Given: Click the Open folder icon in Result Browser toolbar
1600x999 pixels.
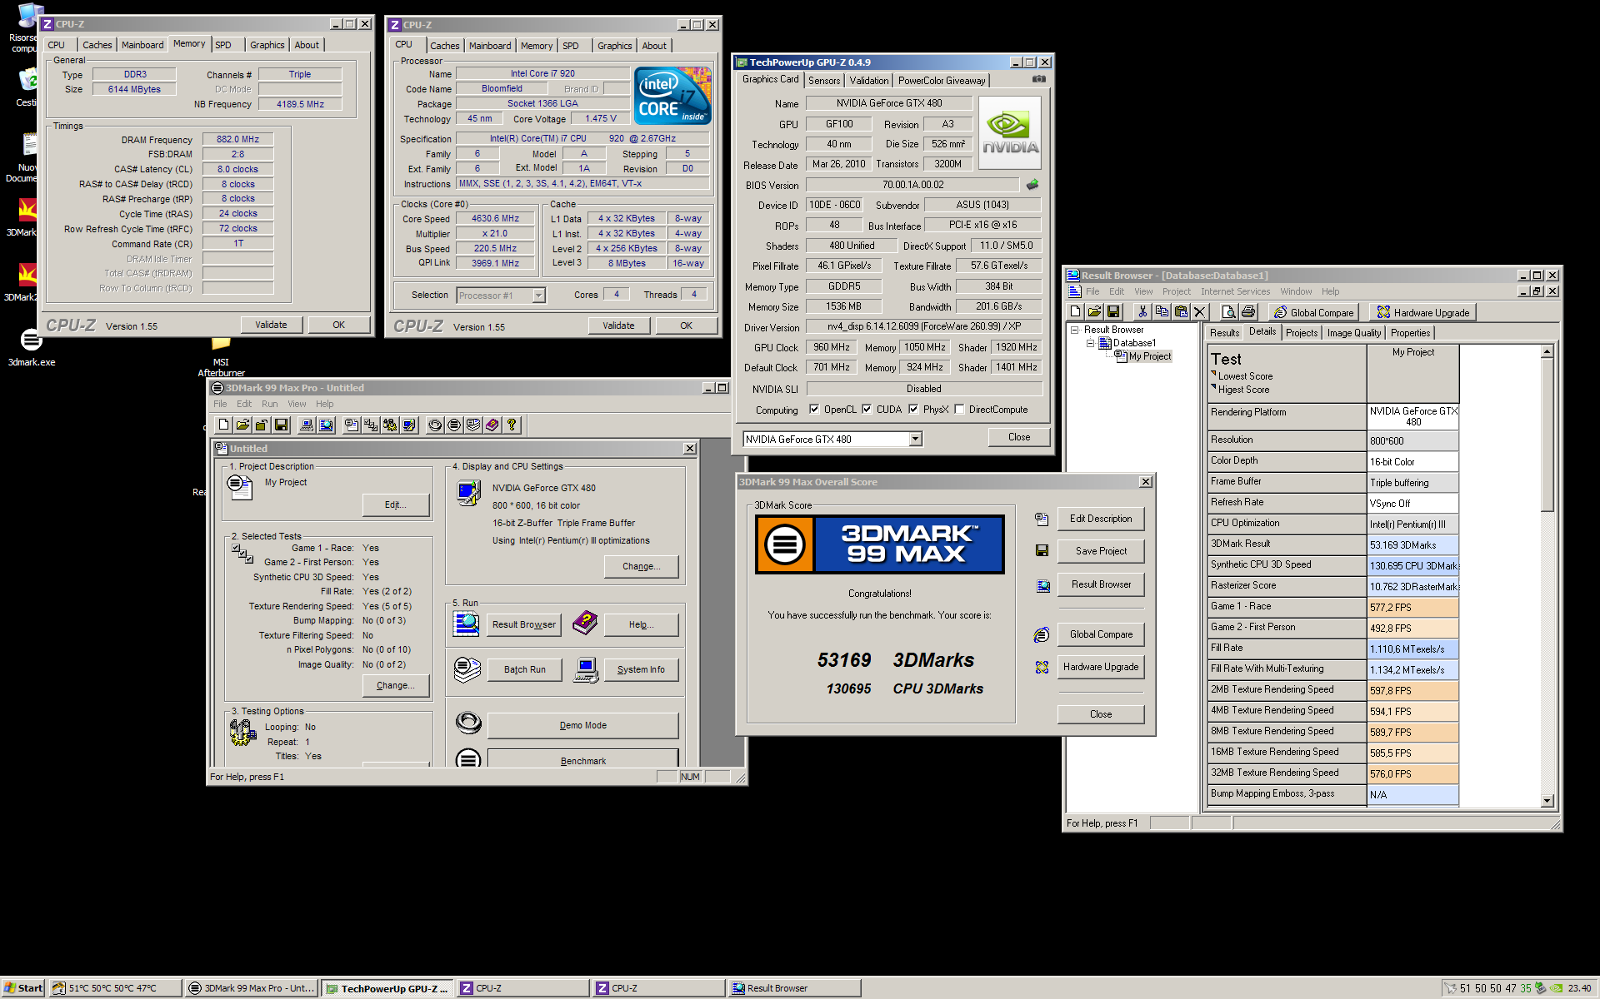Looking at the screenshot, I should pyautogui.click(x=1095, y=312).
